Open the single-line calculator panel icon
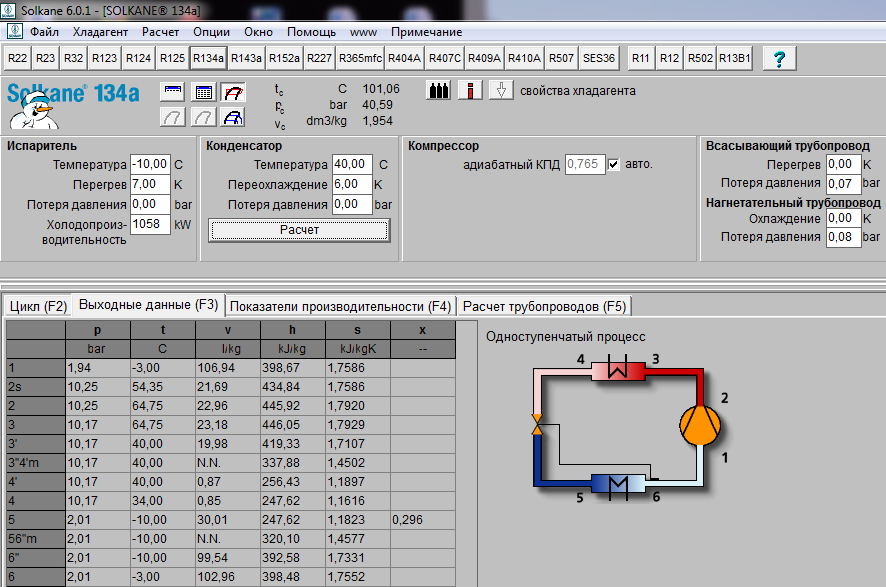 pos(172,91)
